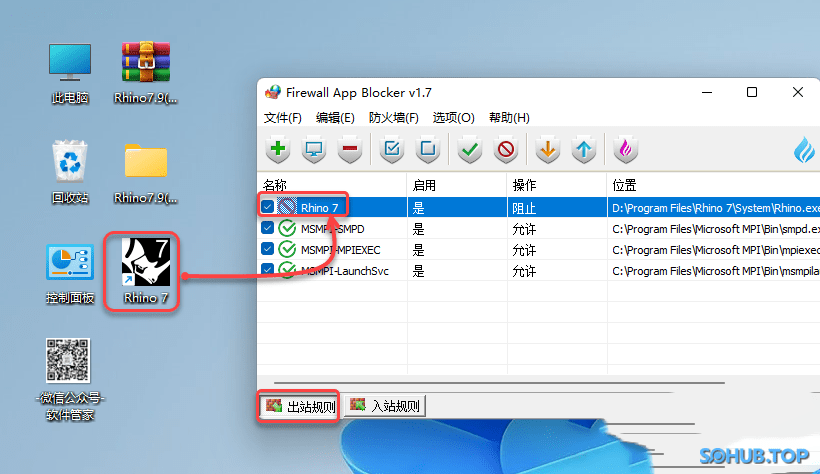This screenshot has width=820, height=474.
Task: Select the Rhino 7 desktop shortcut
Action: (145, 271)
